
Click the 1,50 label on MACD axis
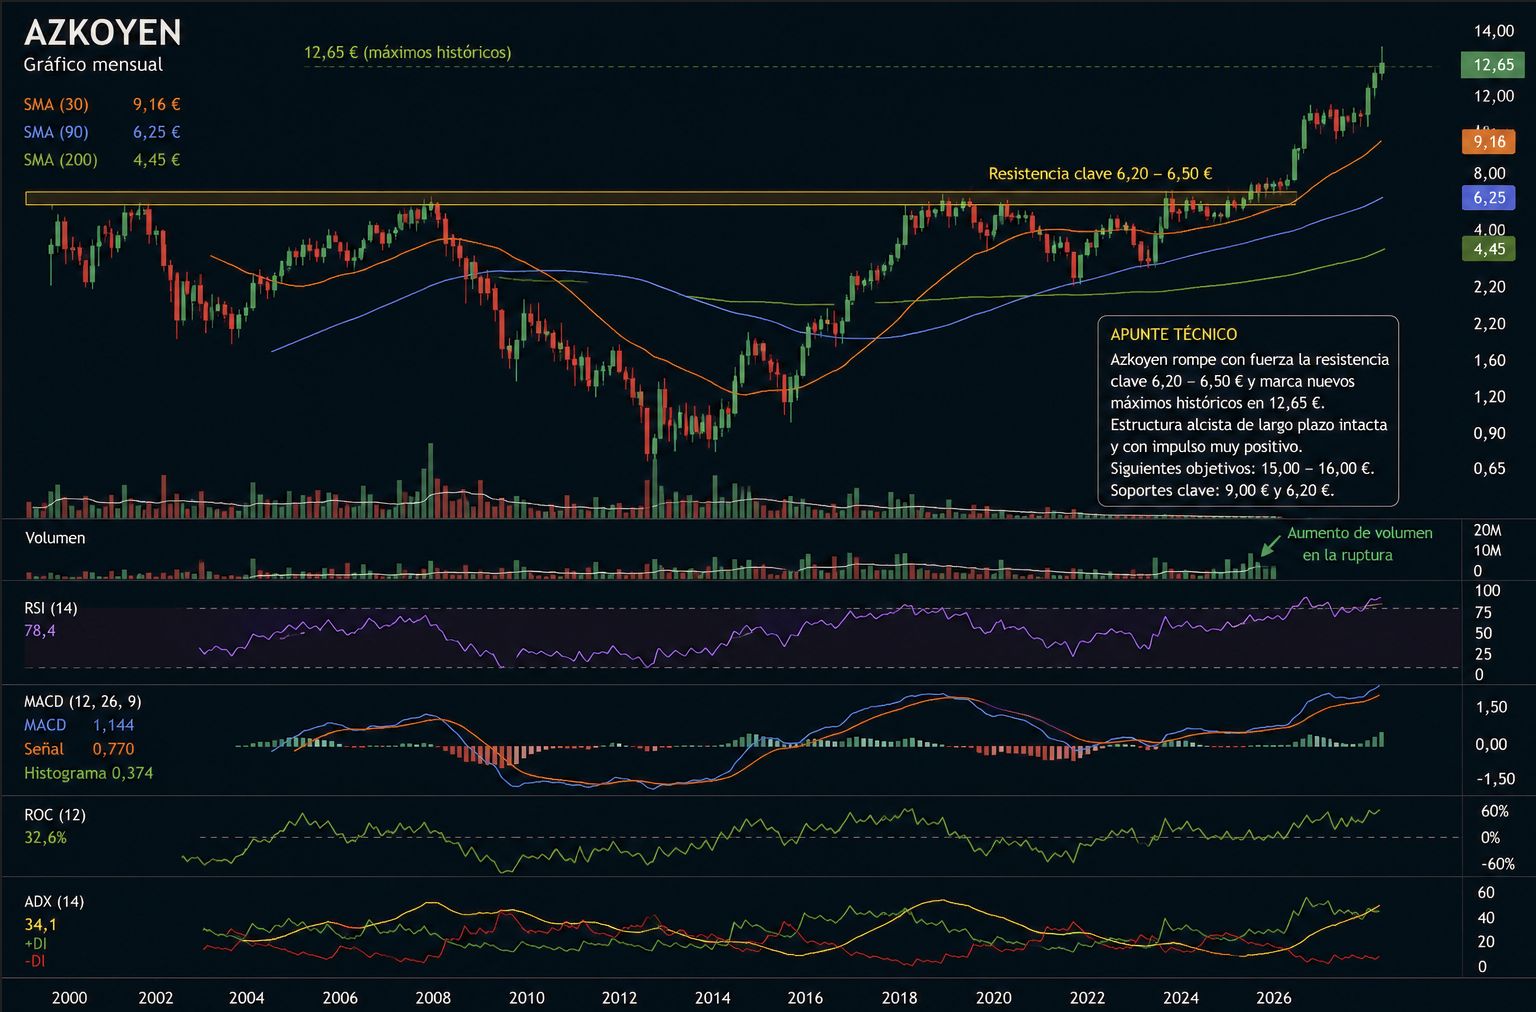(x=1491, y=707)
